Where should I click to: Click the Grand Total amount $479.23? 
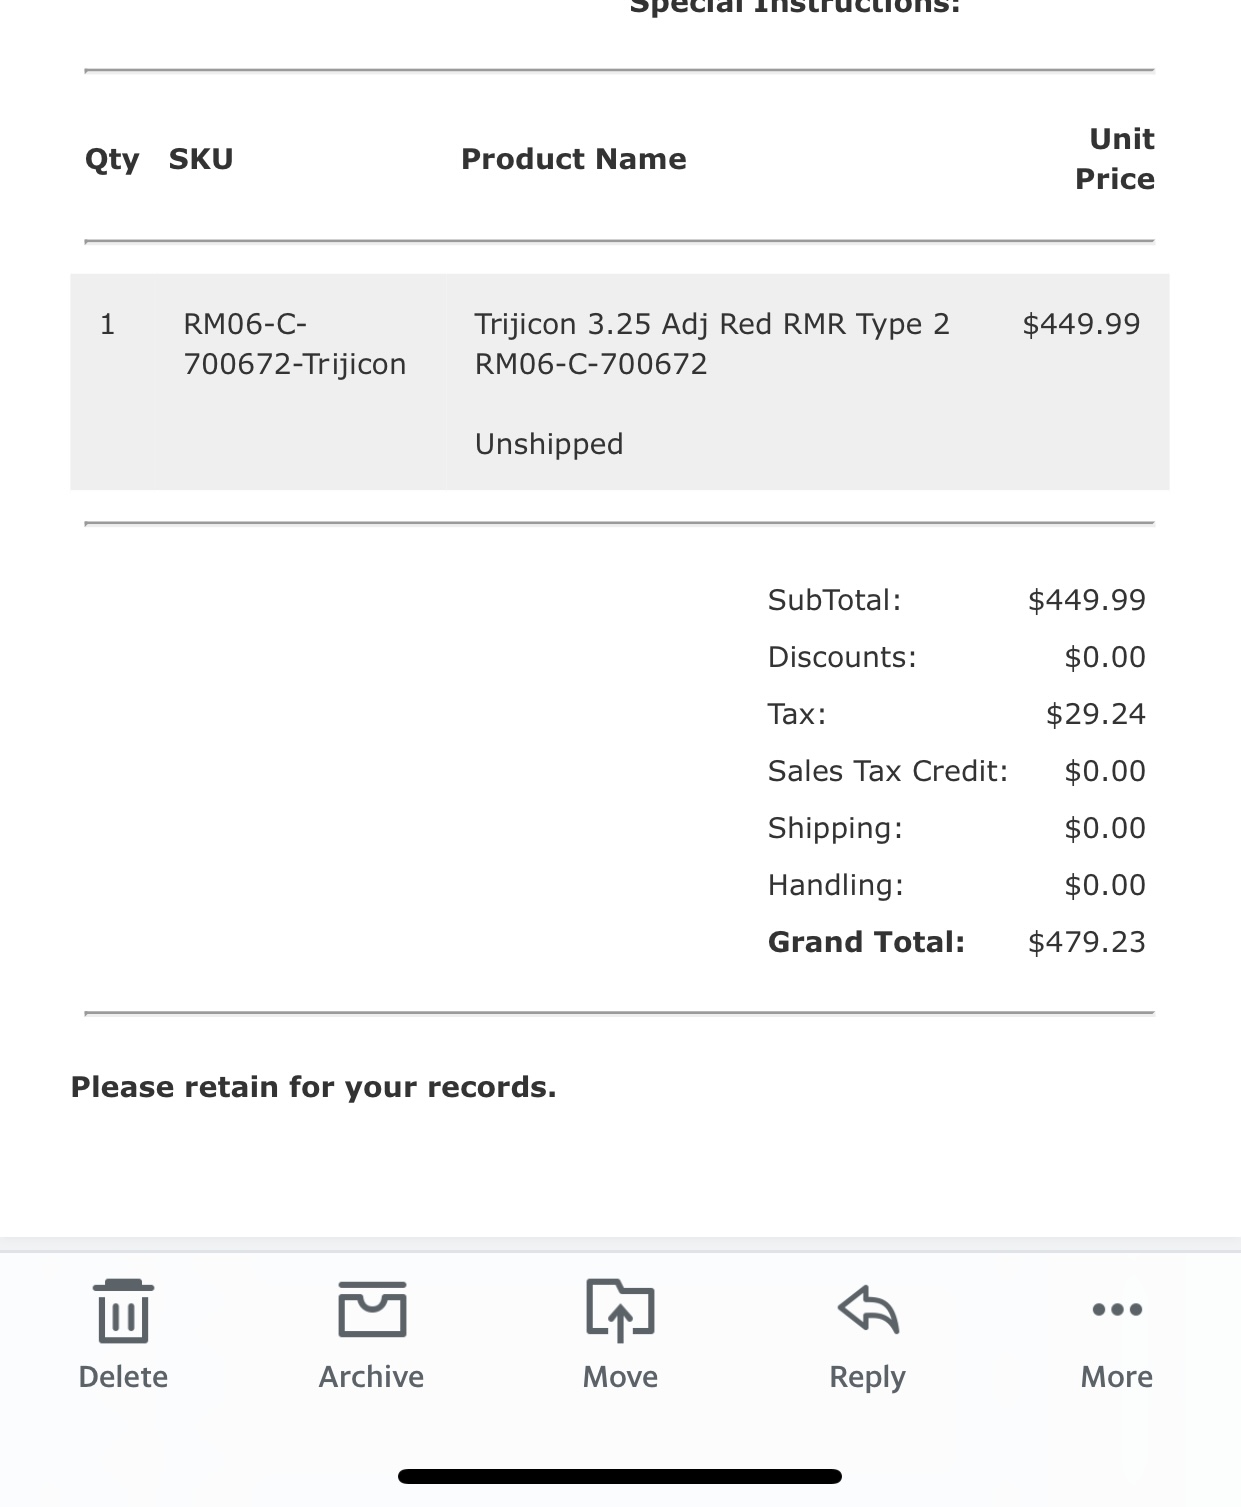point(1087,942)
